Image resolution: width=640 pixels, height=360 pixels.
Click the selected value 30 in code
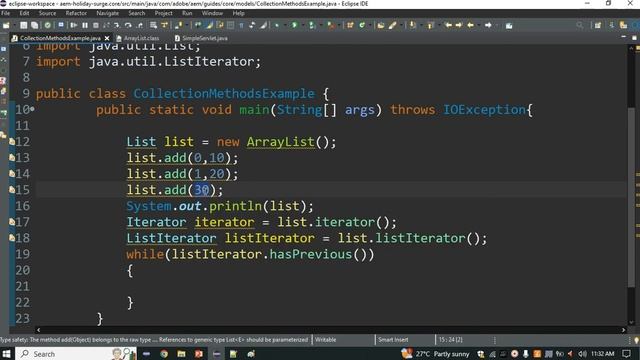click(202, 190)
